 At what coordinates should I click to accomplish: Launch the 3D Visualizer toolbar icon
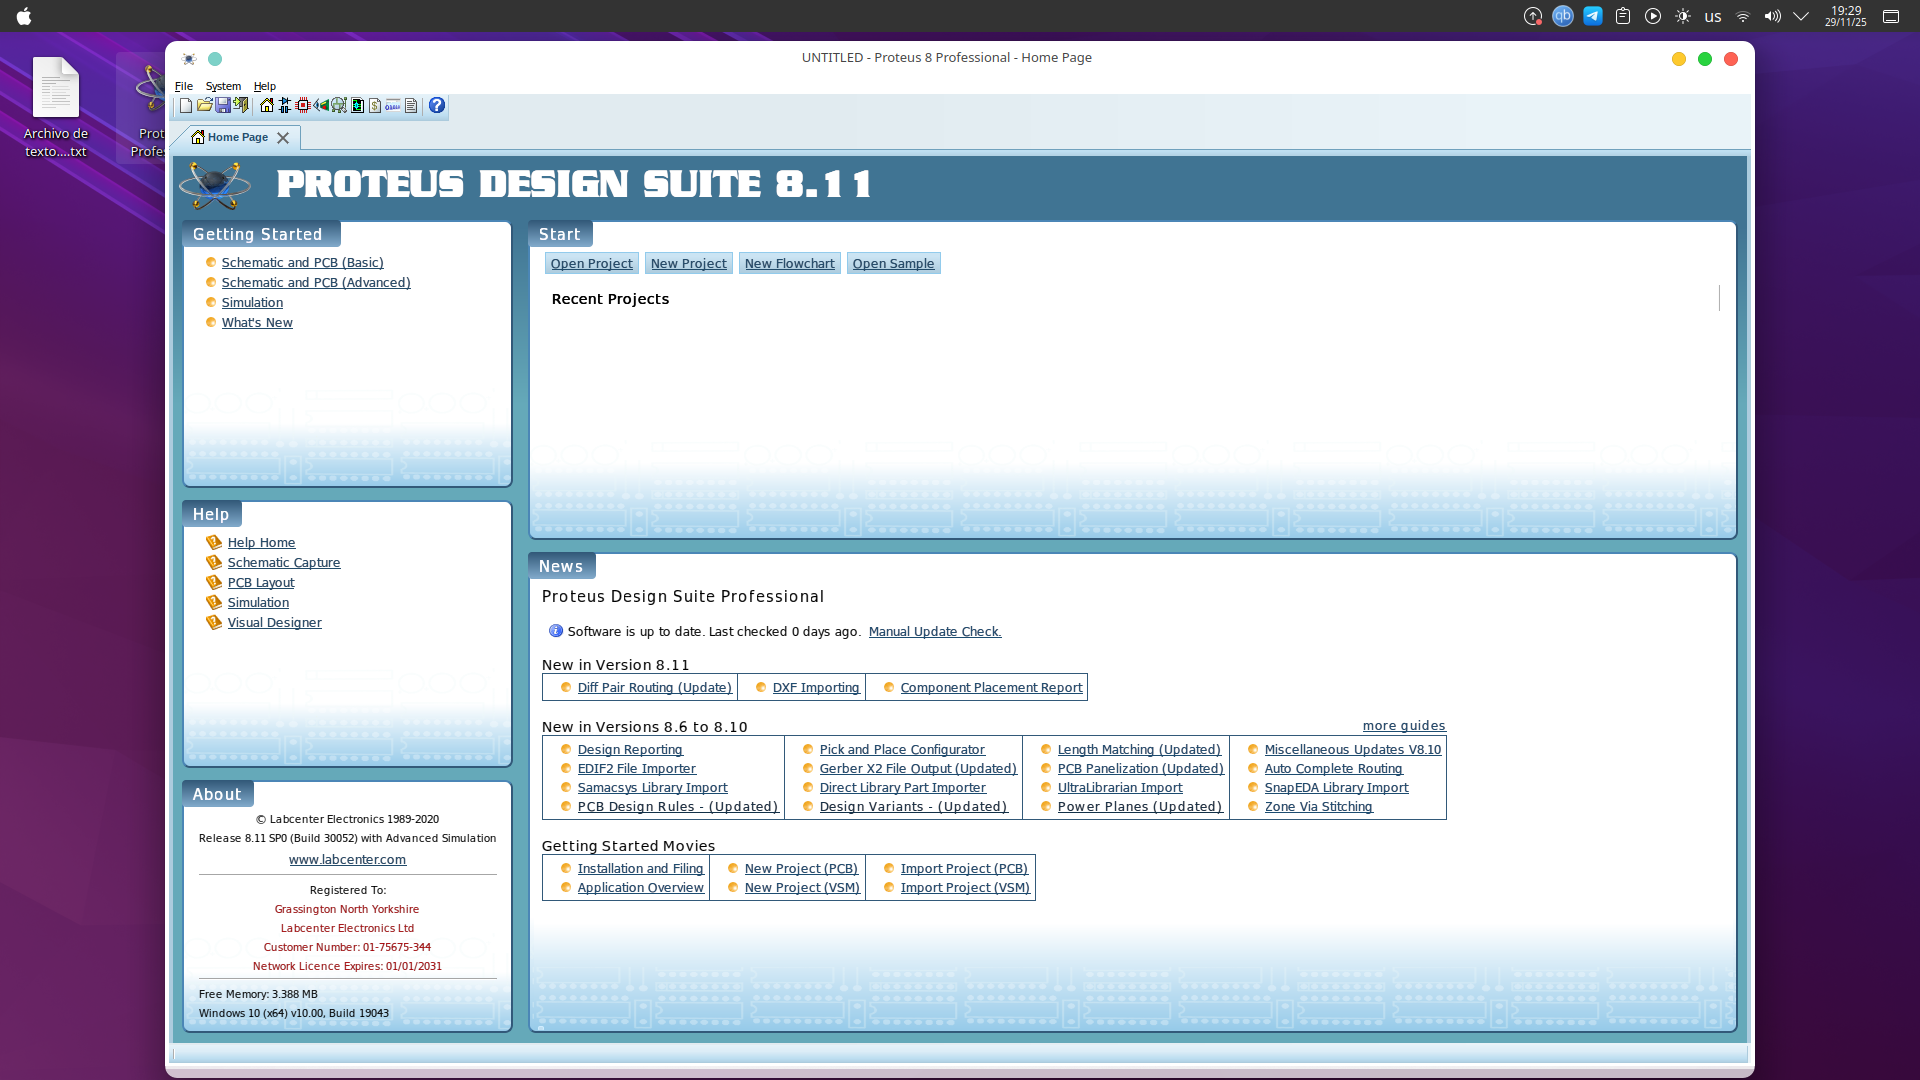321,106
